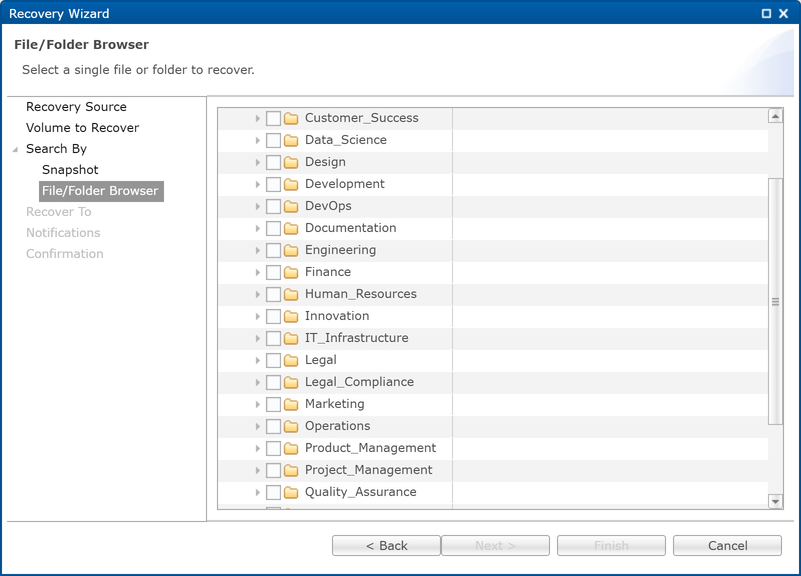
Task: Cancel the Recovery Wizard
Action: [727, 545]
